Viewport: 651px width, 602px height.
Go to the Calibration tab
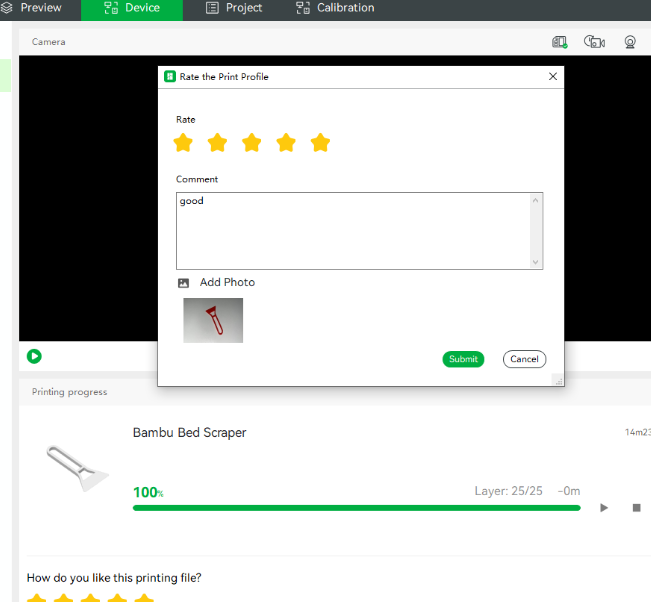(x=335, y=7)
